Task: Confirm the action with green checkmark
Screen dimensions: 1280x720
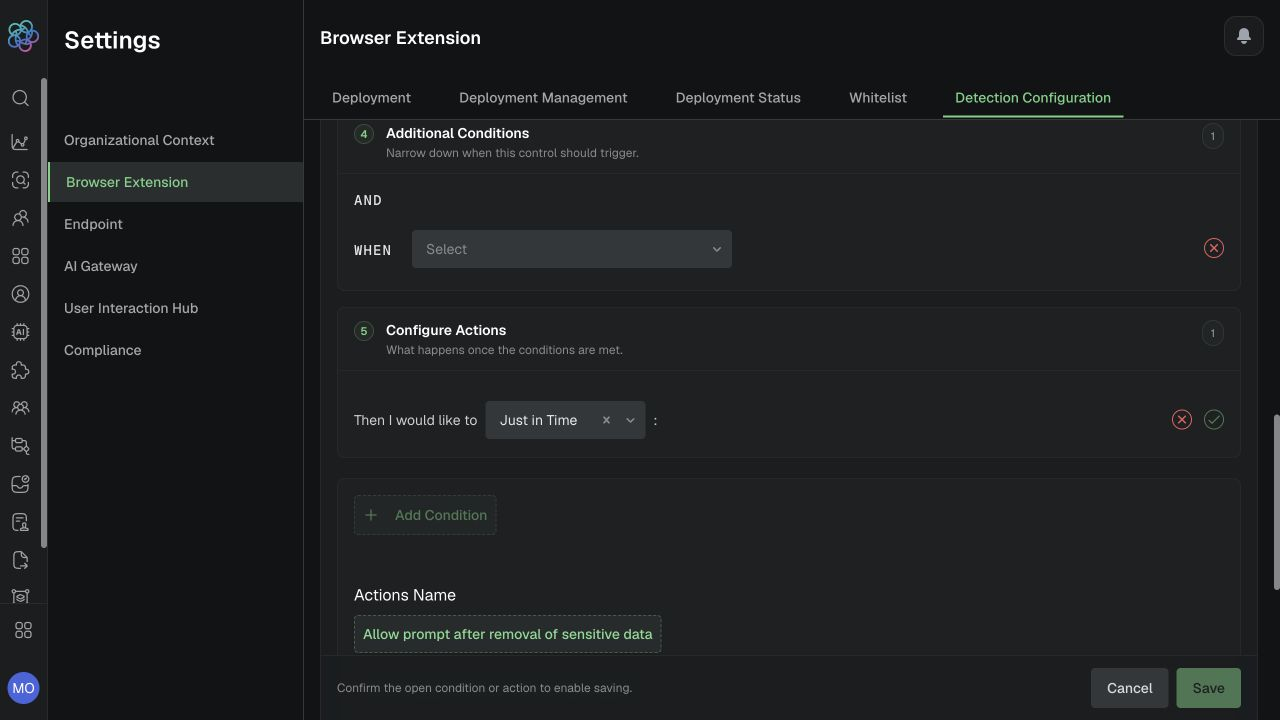Action: click(1214, 420)
